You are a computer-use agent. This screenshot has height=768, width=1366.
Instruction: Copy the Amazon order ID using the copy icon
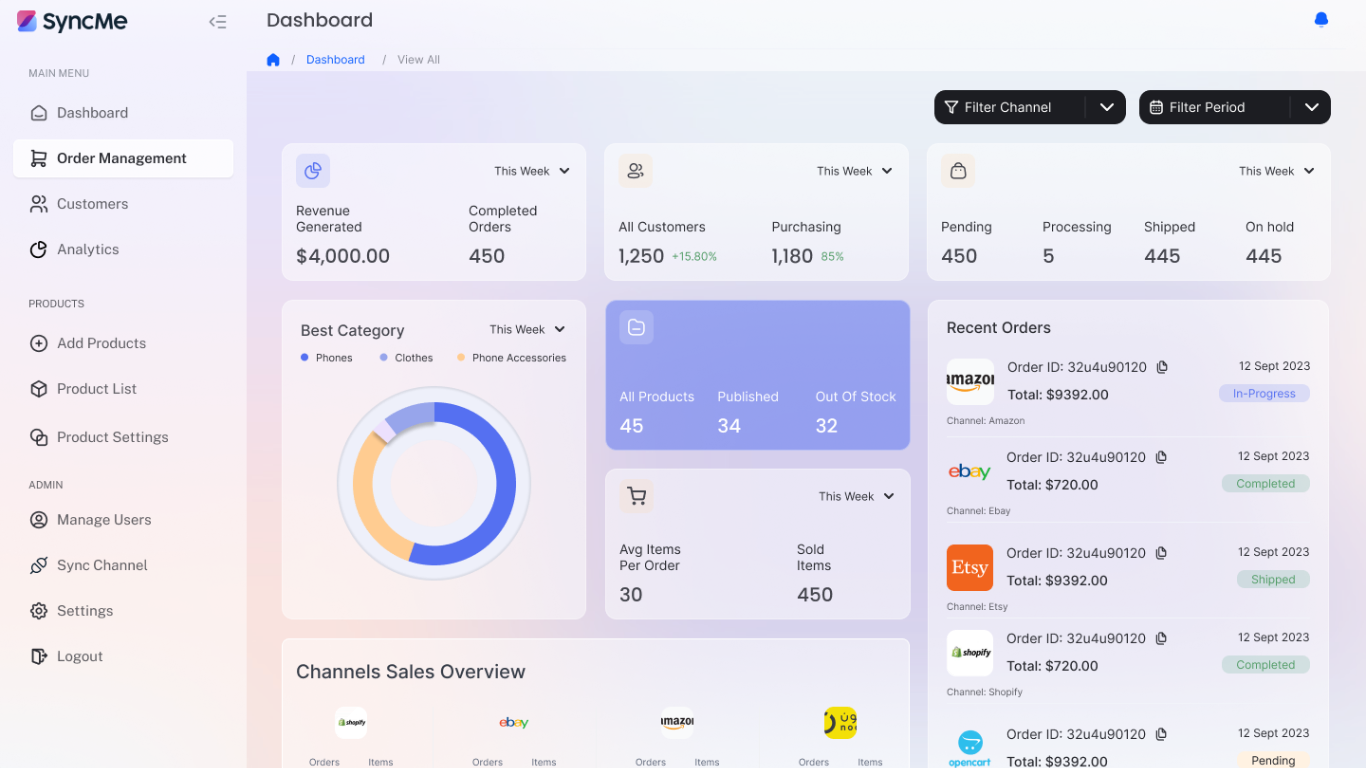click(1162, 367)
